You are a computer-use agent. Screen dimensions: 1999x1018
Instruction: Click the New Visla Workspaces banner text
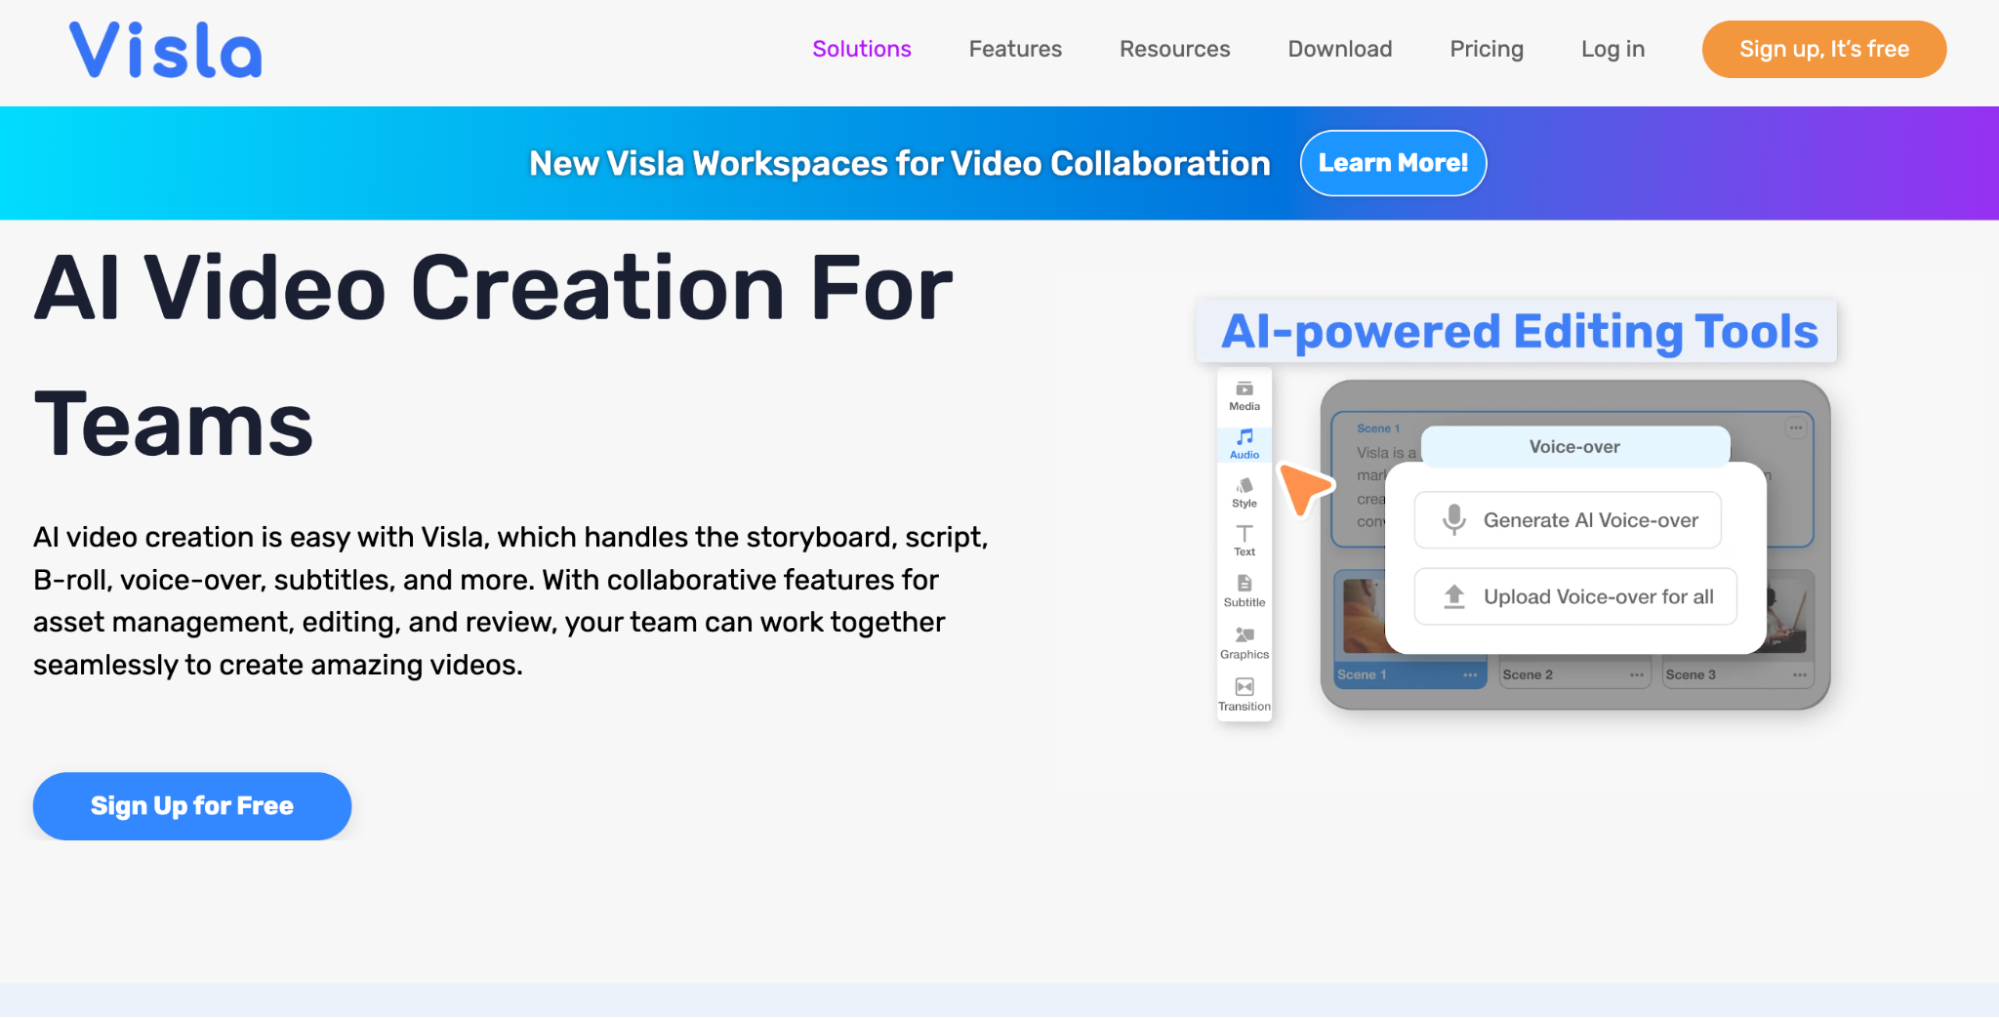(899, 163)
